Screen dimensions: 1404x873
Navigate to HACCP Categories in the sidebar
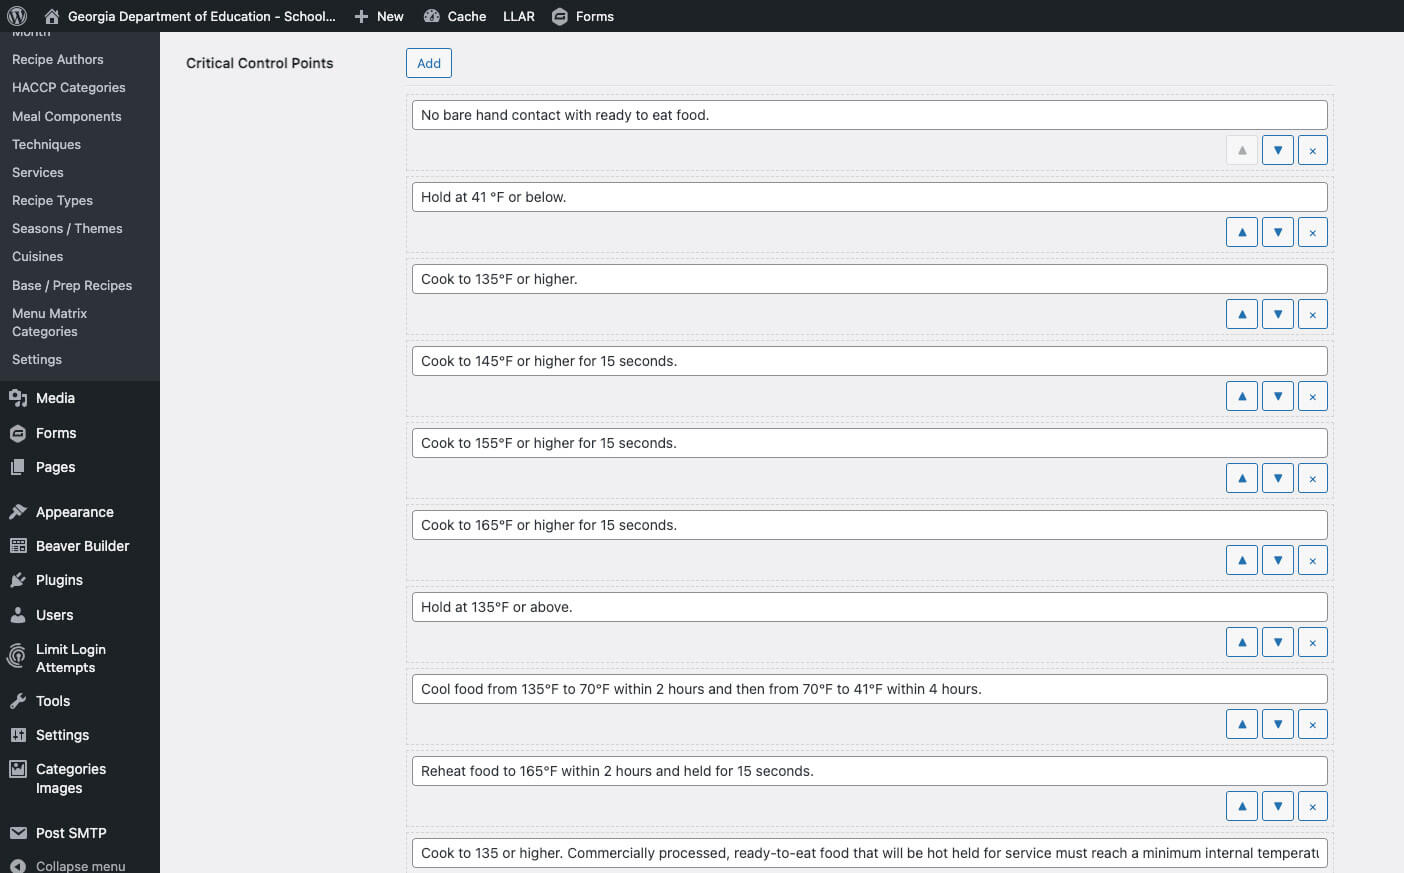(68, 87)
